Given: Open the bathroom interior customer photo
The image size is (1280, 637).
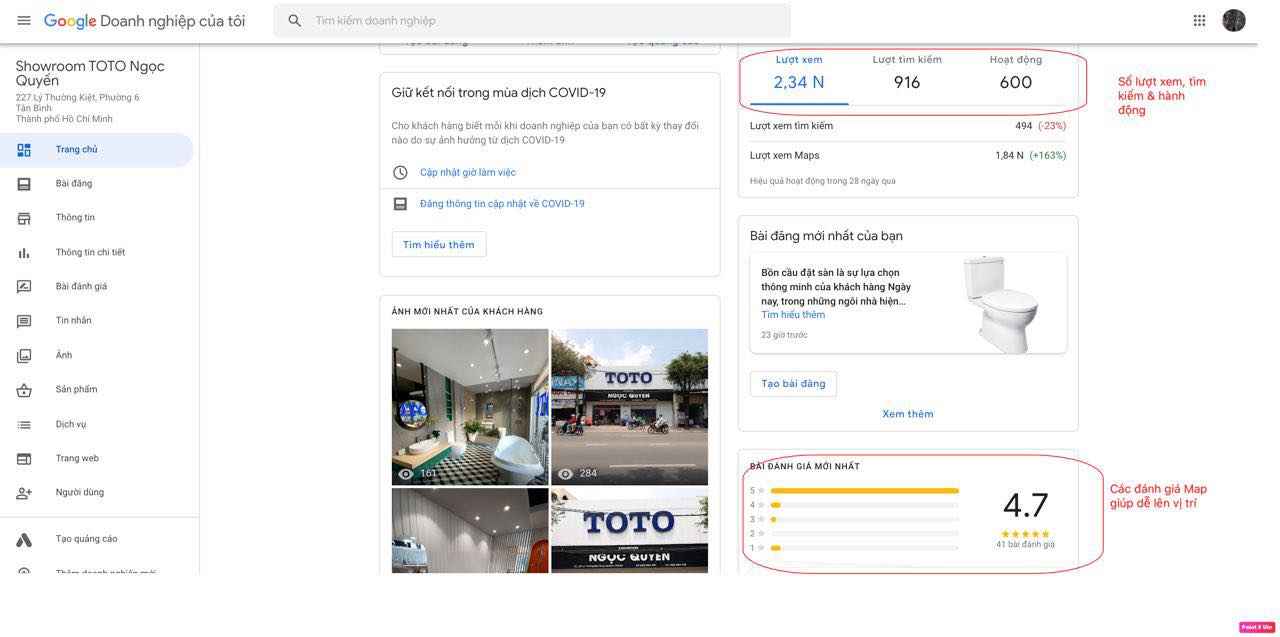Looking at the screenshot, I should pyautogui.click(x=470, y=407).
